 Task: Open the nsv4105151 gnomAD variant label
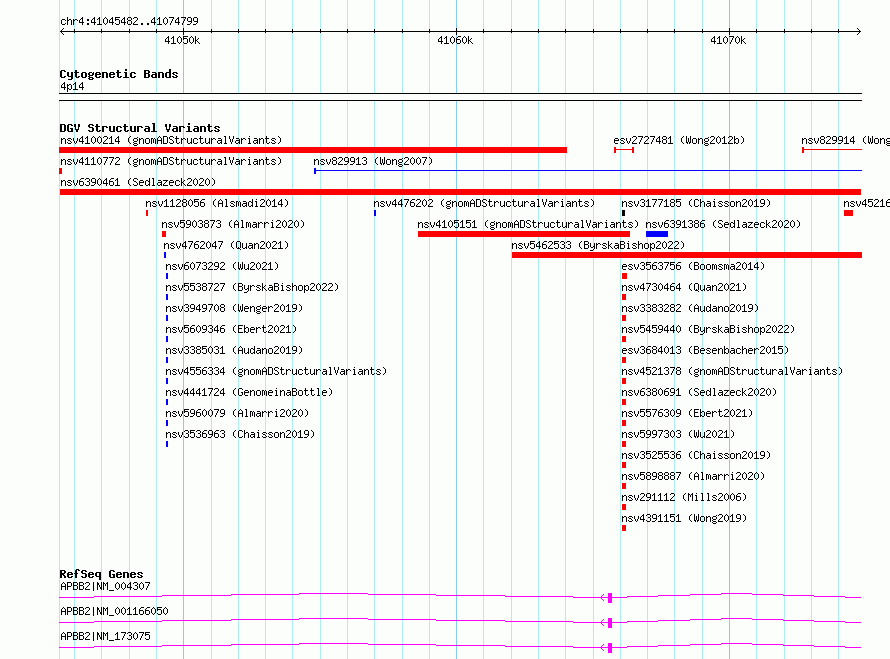(528, 224)
